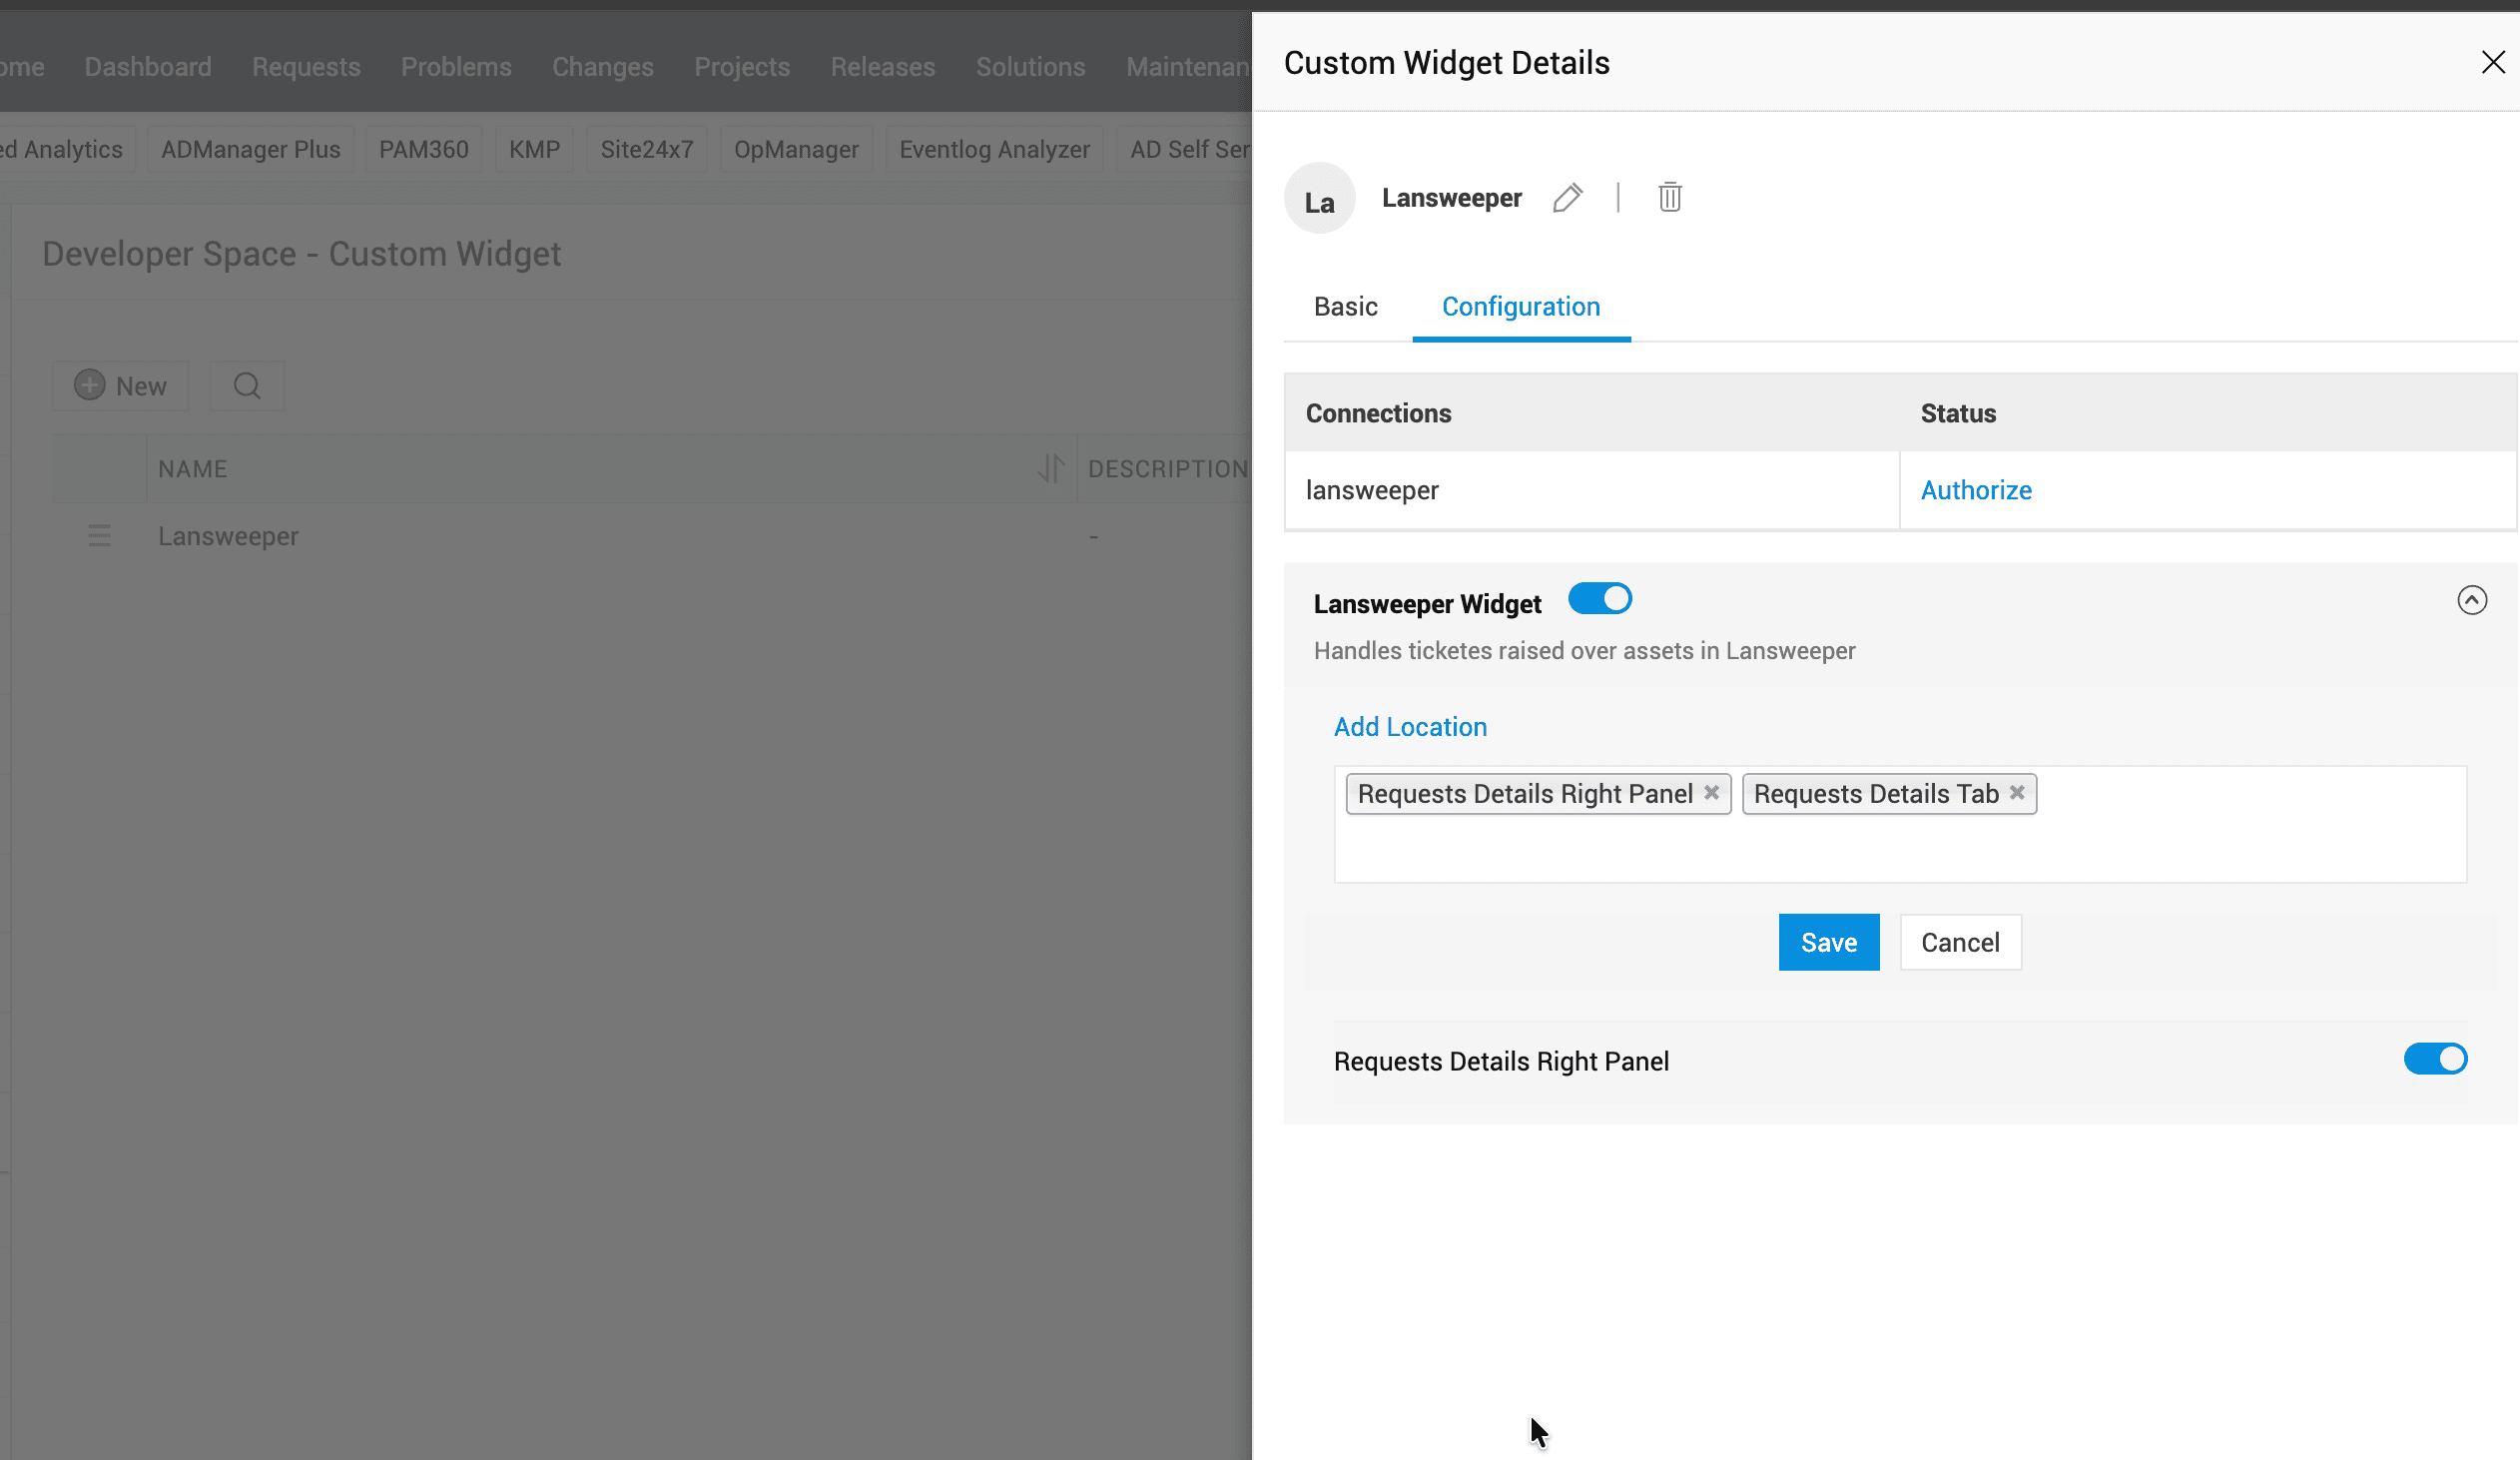
Task: Toggle the Lansweeper Widget switch
Action: [1599, 600]
